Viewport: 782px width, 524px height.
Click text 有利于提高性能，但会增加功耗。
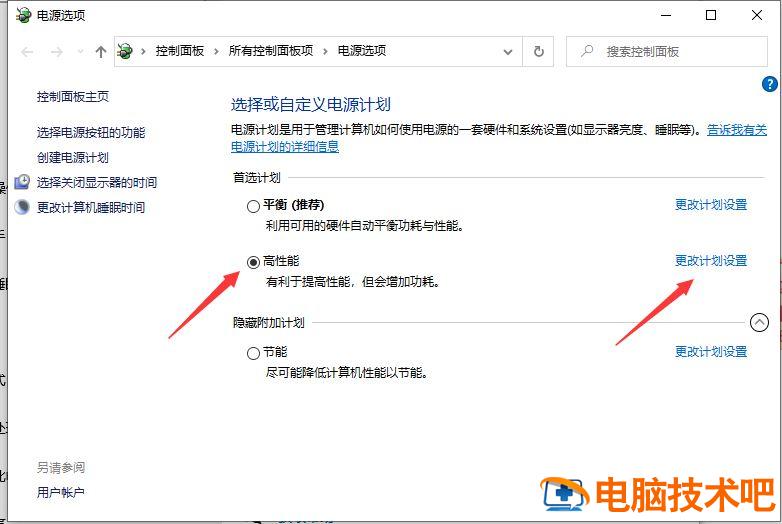pos(353,282)
